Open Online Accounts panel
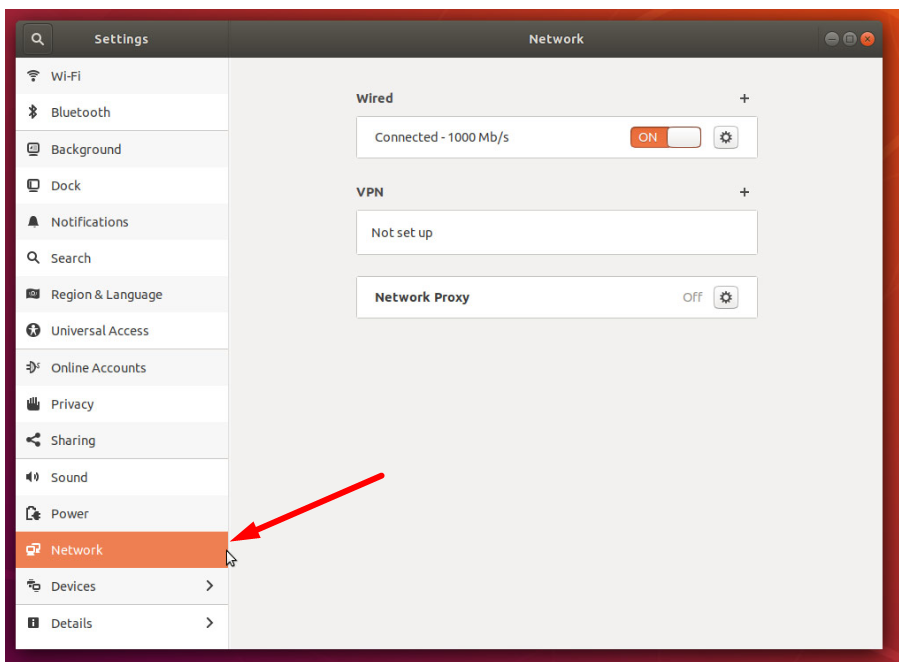Viewport: 899px width, 662px height. tap(122, 367)
